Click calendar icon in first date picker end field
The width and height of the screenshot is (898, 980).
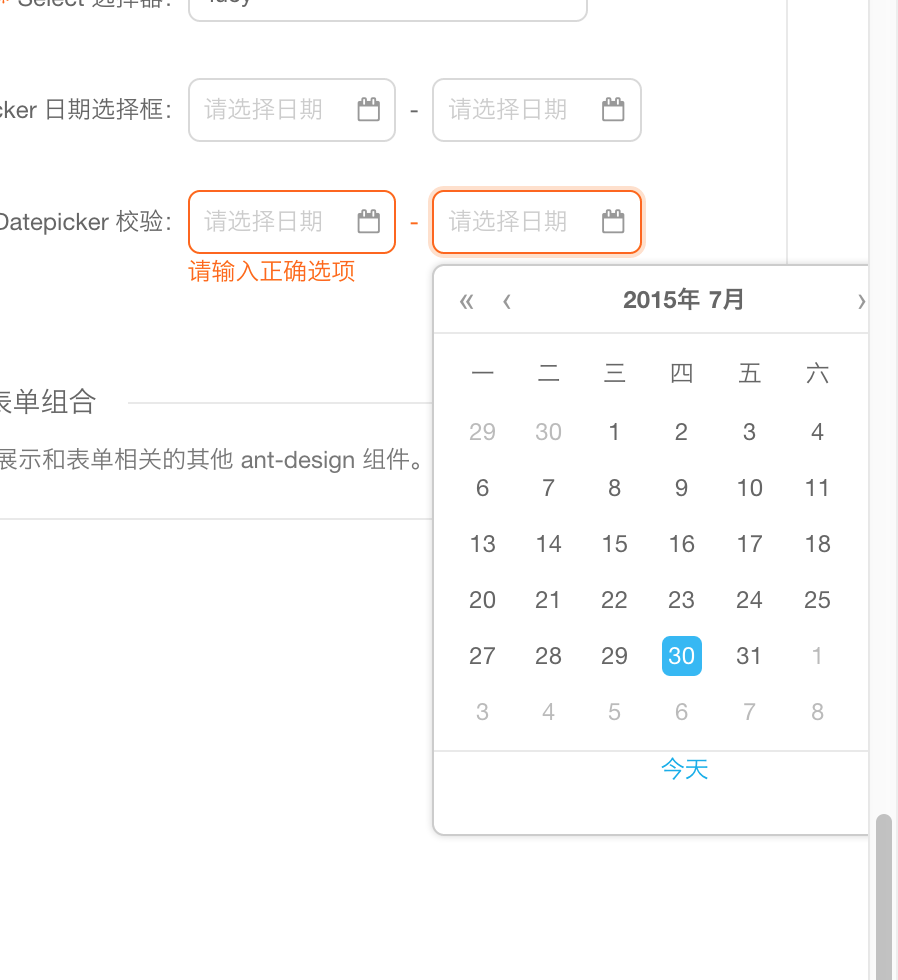click(613, 110)
